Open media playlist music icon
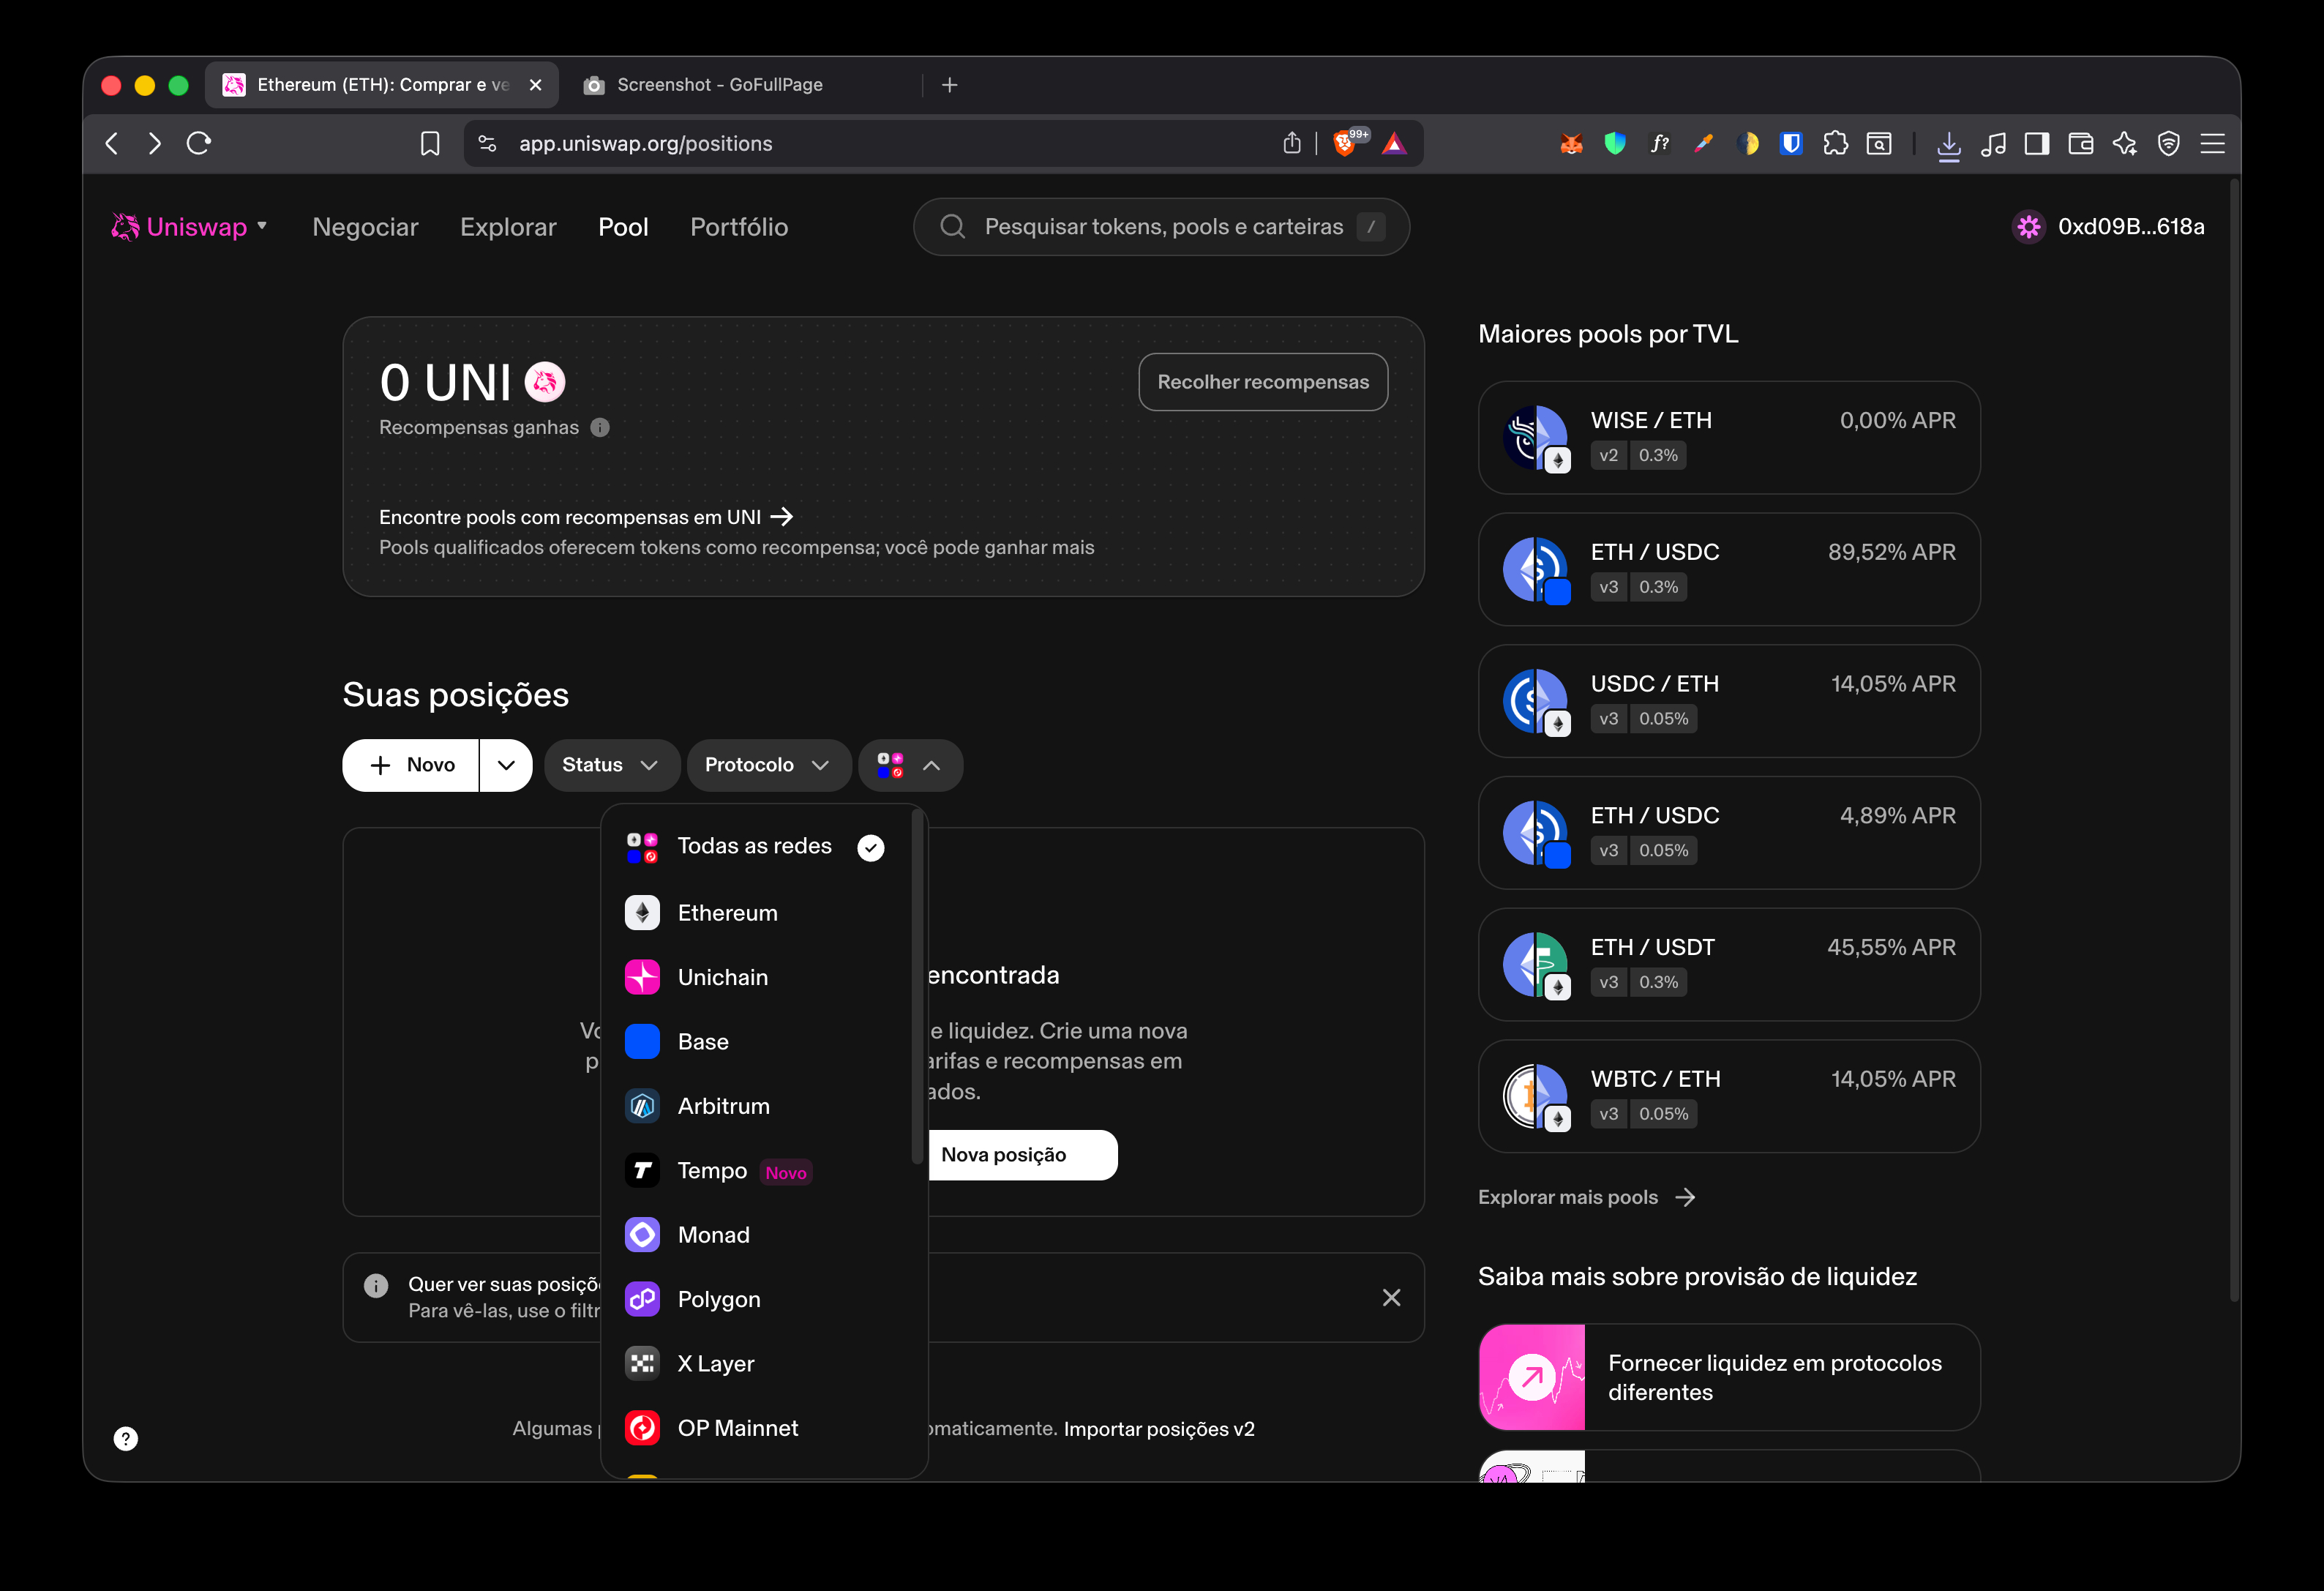The height and width of the screenshot is (1591, 2324). tap(1993, 144)
